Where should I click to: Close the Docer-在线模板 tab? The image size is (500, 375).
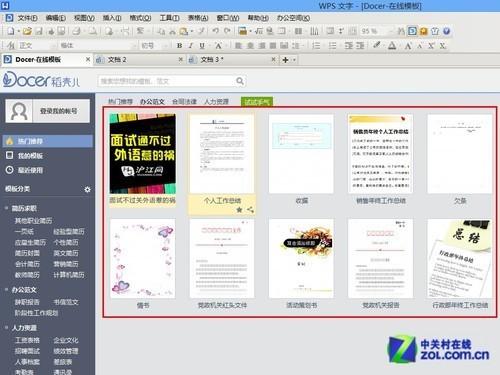coord(88,60)
